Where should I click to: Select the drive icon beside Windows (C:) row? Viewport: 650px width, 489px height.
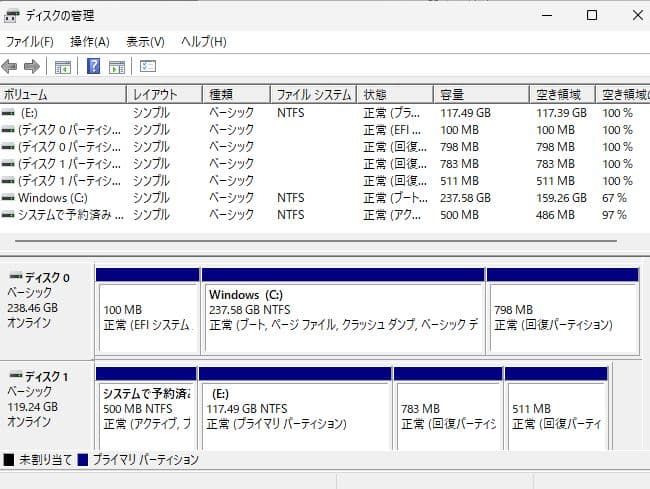[x=8, y=198]
